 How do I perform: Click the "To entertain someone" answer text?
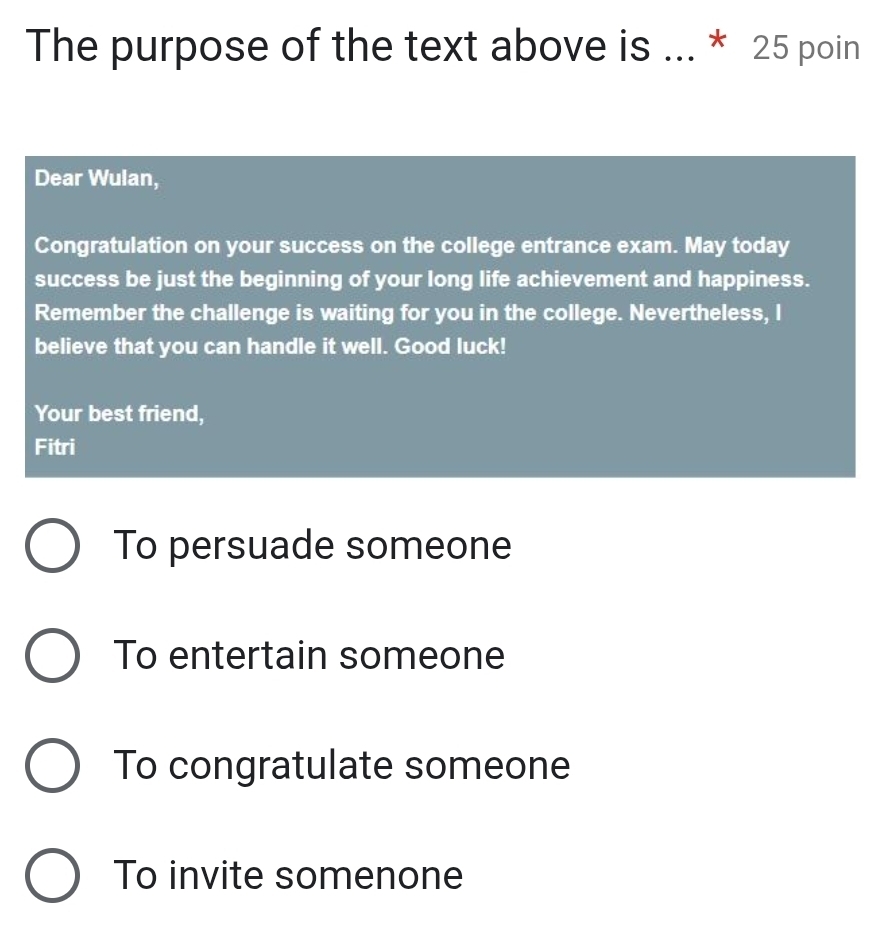pyautogui.click(x=309, y=655)
